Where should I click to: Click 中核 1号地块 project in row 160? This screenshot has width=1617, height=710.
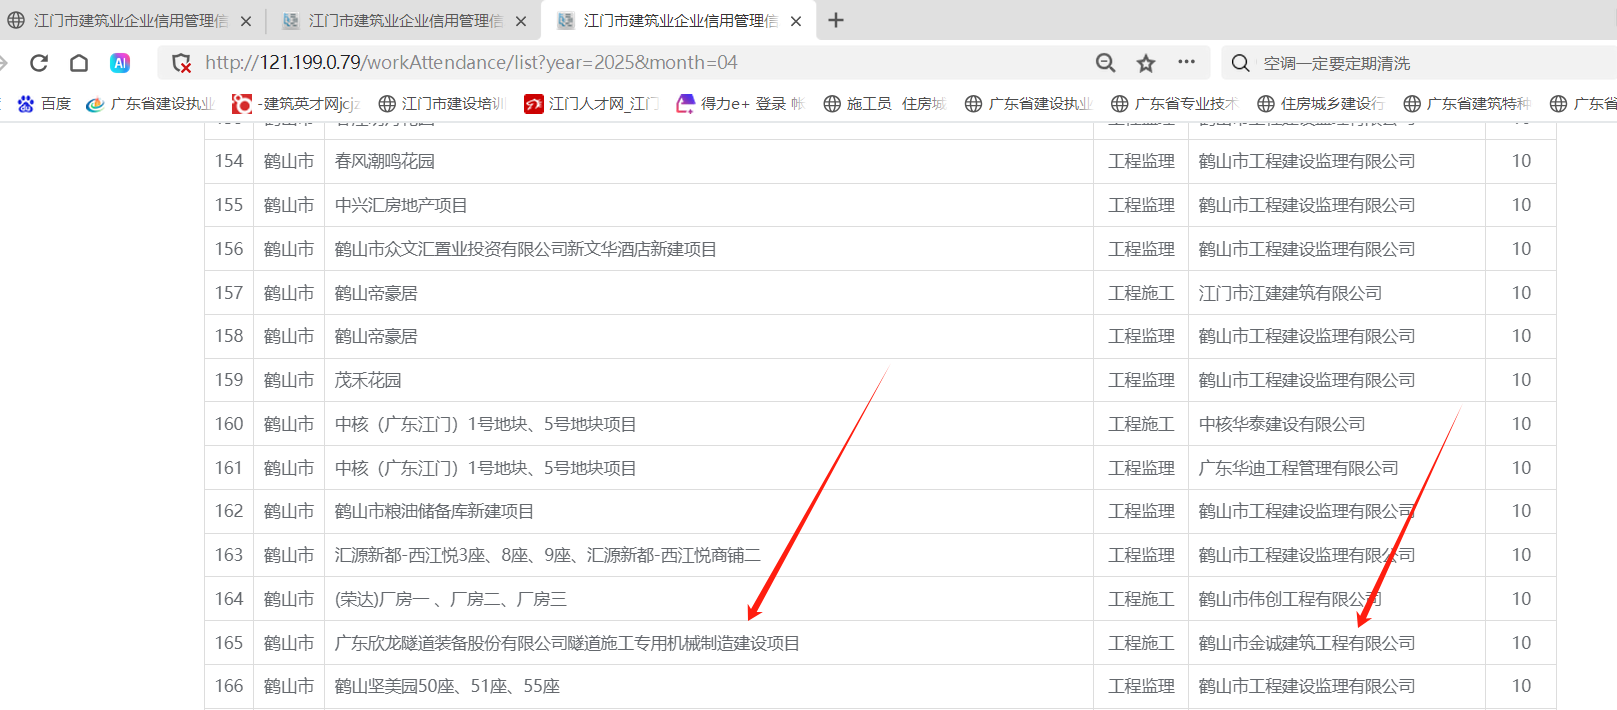pos(486,424)
